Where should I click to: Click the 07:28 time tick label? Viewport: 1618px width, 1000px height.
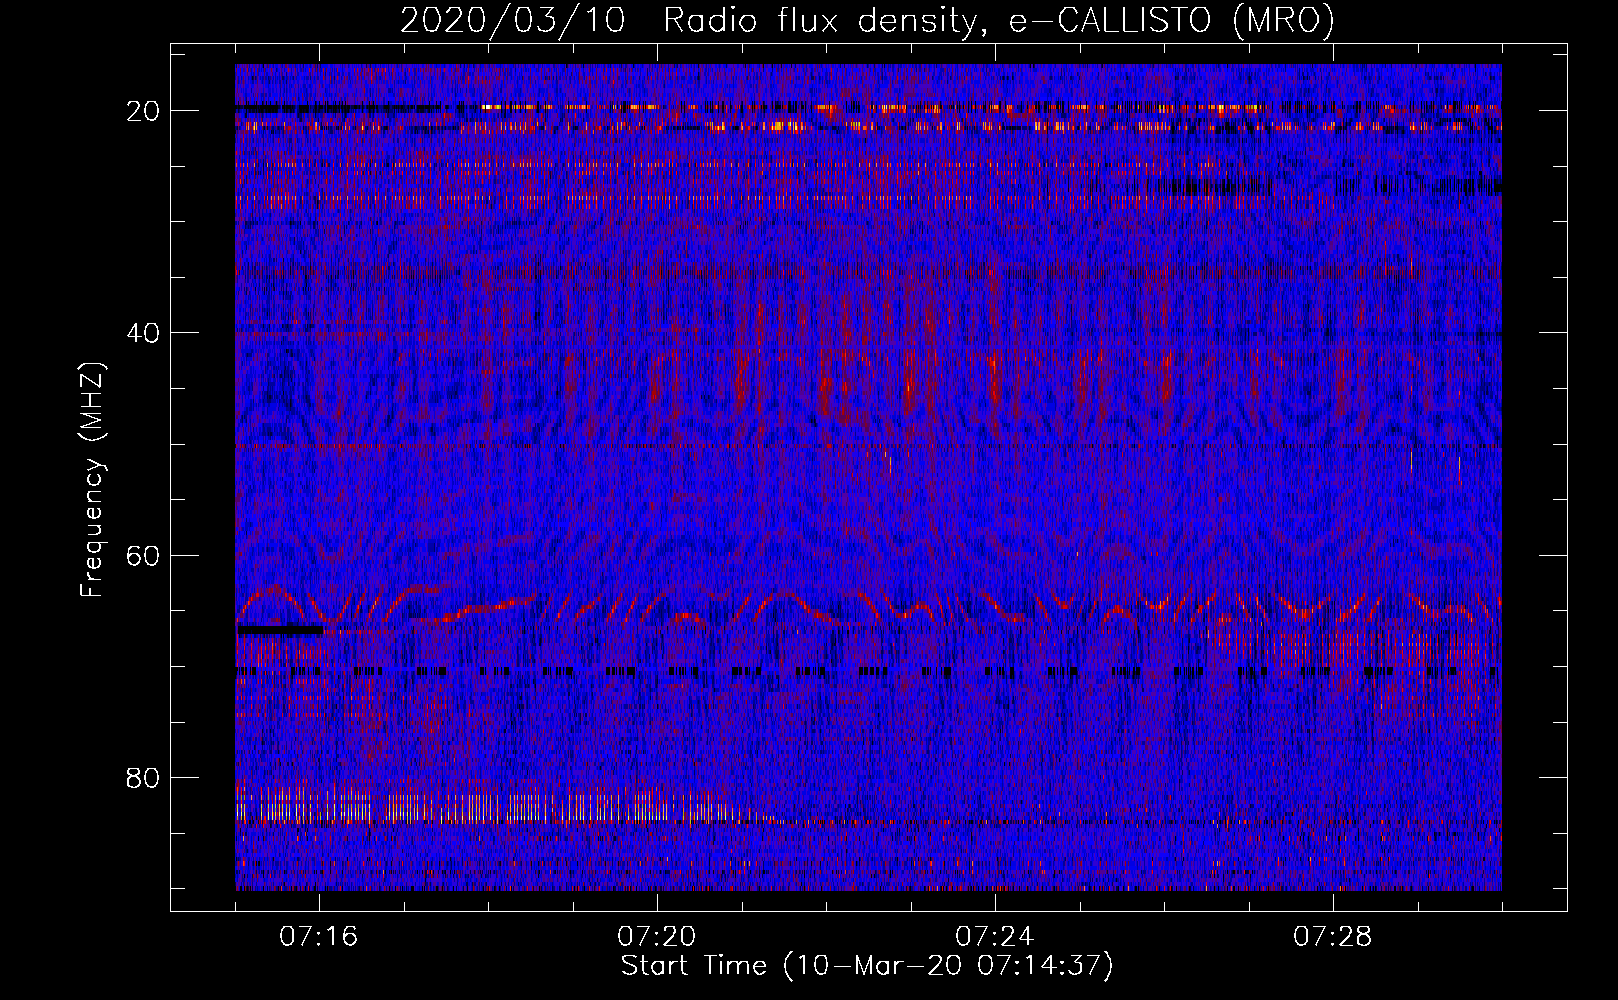coord(1333,937)
